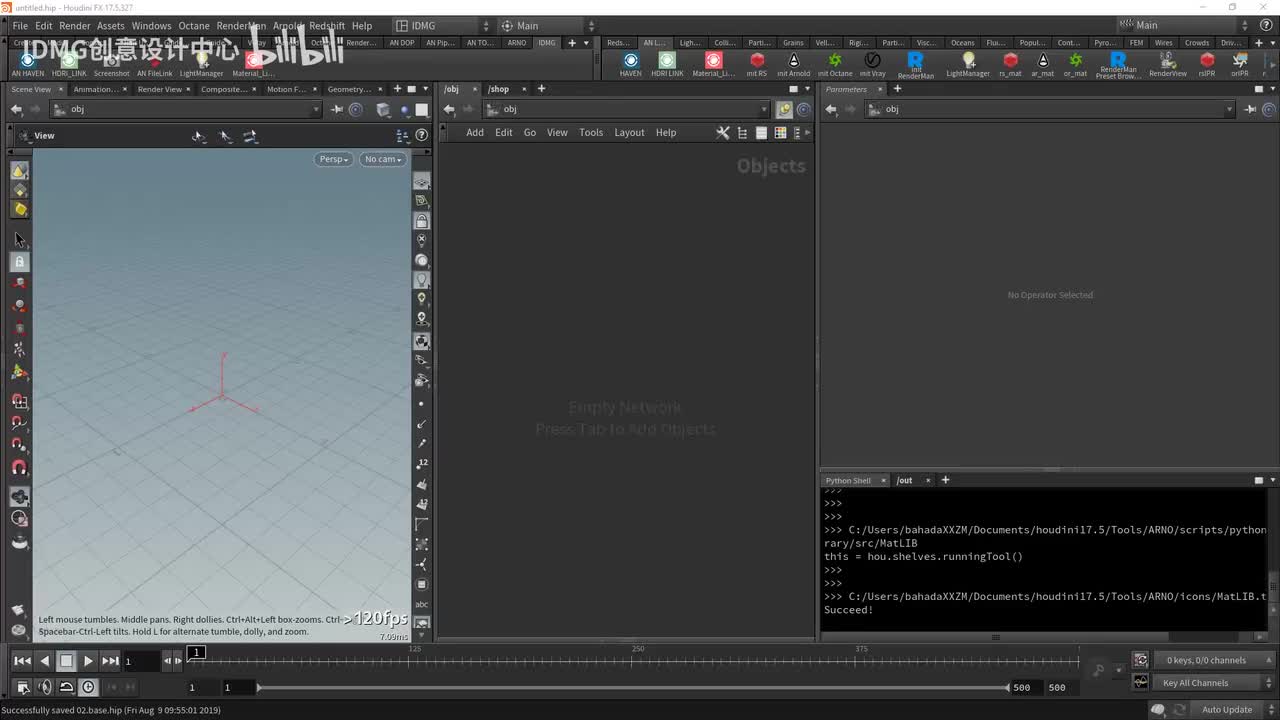Open the Windows menu
This screenshot has width=1280, height=720.
point(151,26)
